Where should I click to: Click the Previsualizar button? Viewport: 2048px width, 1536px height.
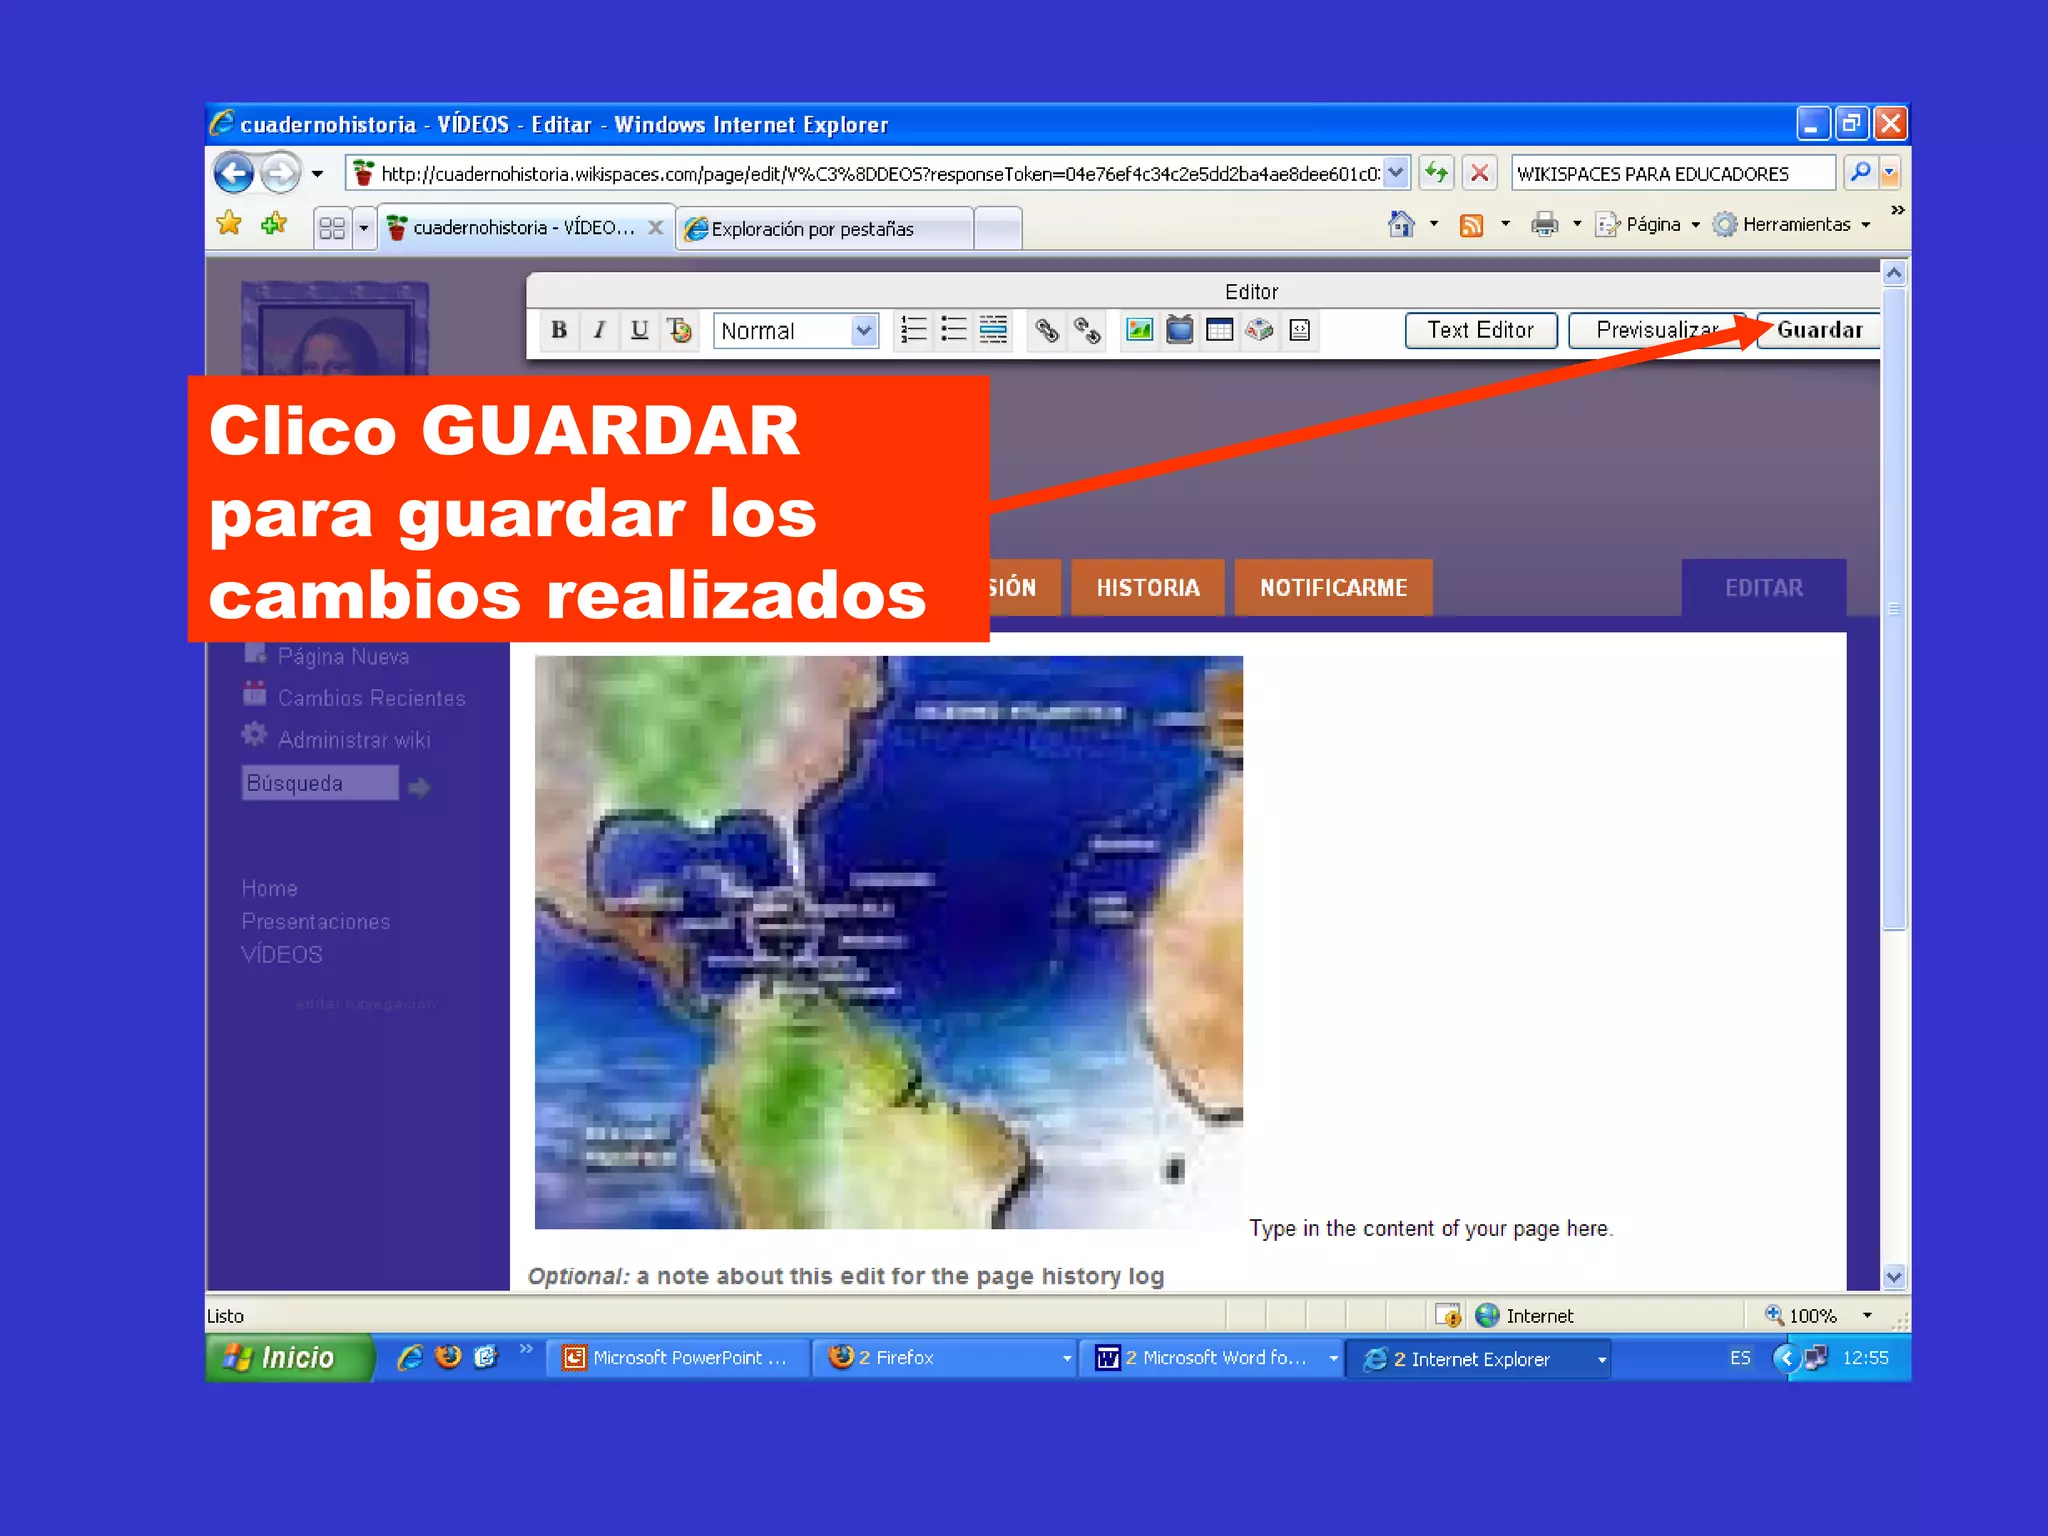point(1656,330)
